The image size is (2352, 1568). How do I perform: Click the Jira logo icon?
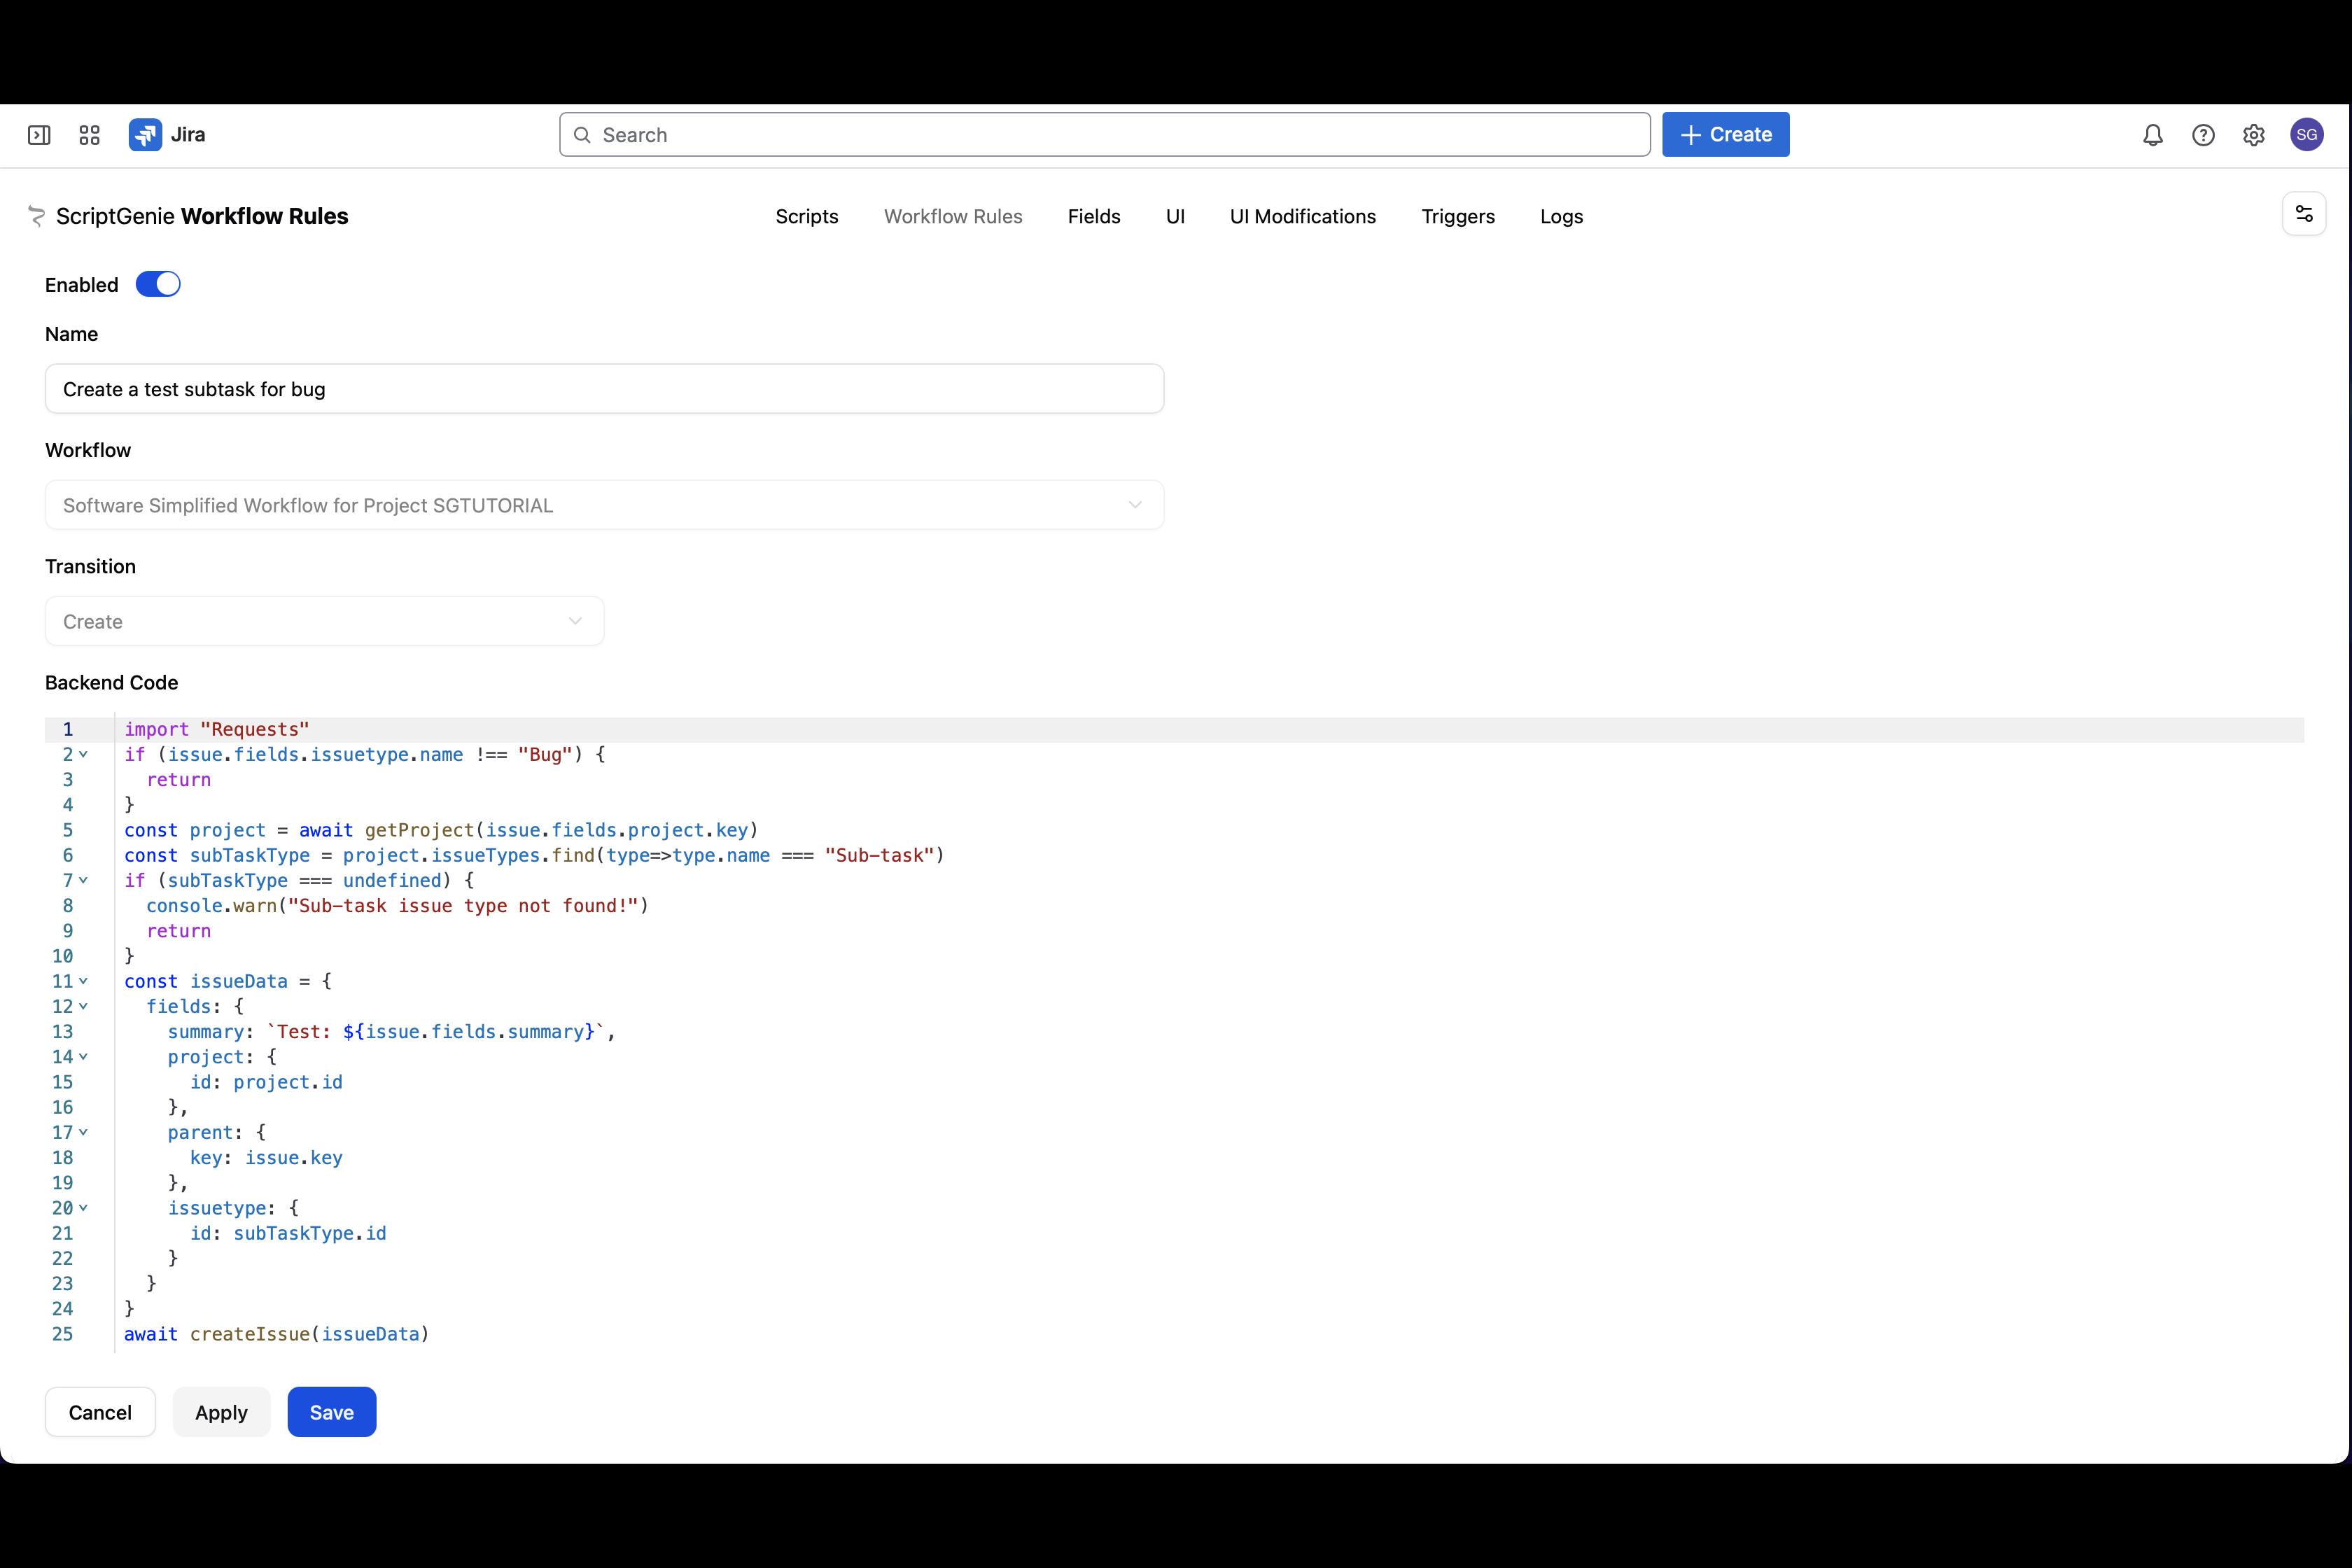pyautogui.click(x=145, y=135)
